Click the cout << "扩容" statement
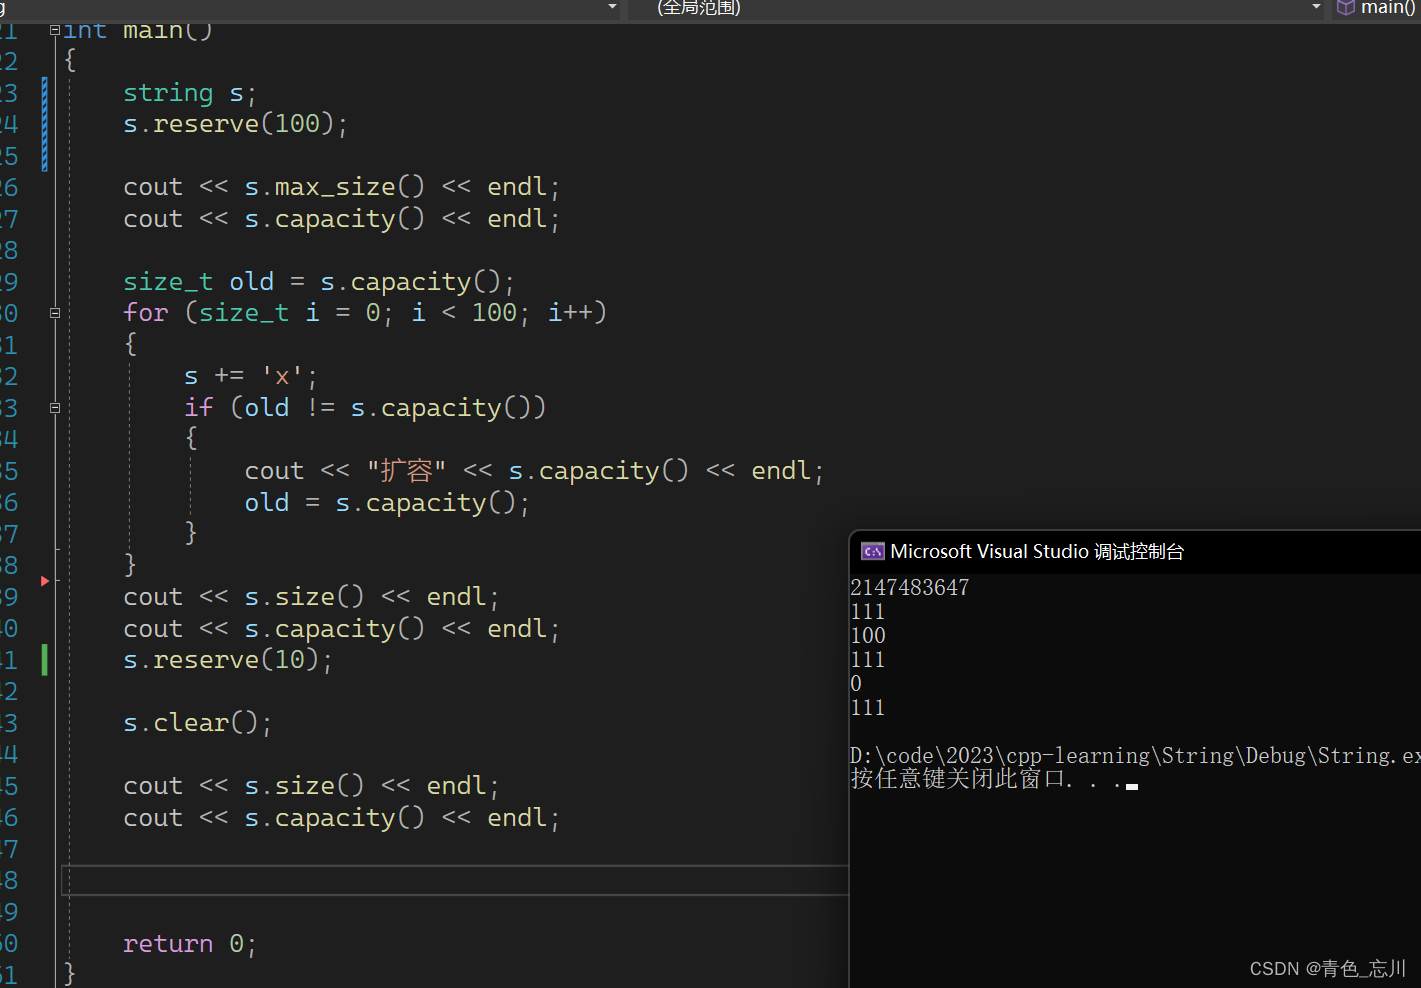 [x=535, y=471]
